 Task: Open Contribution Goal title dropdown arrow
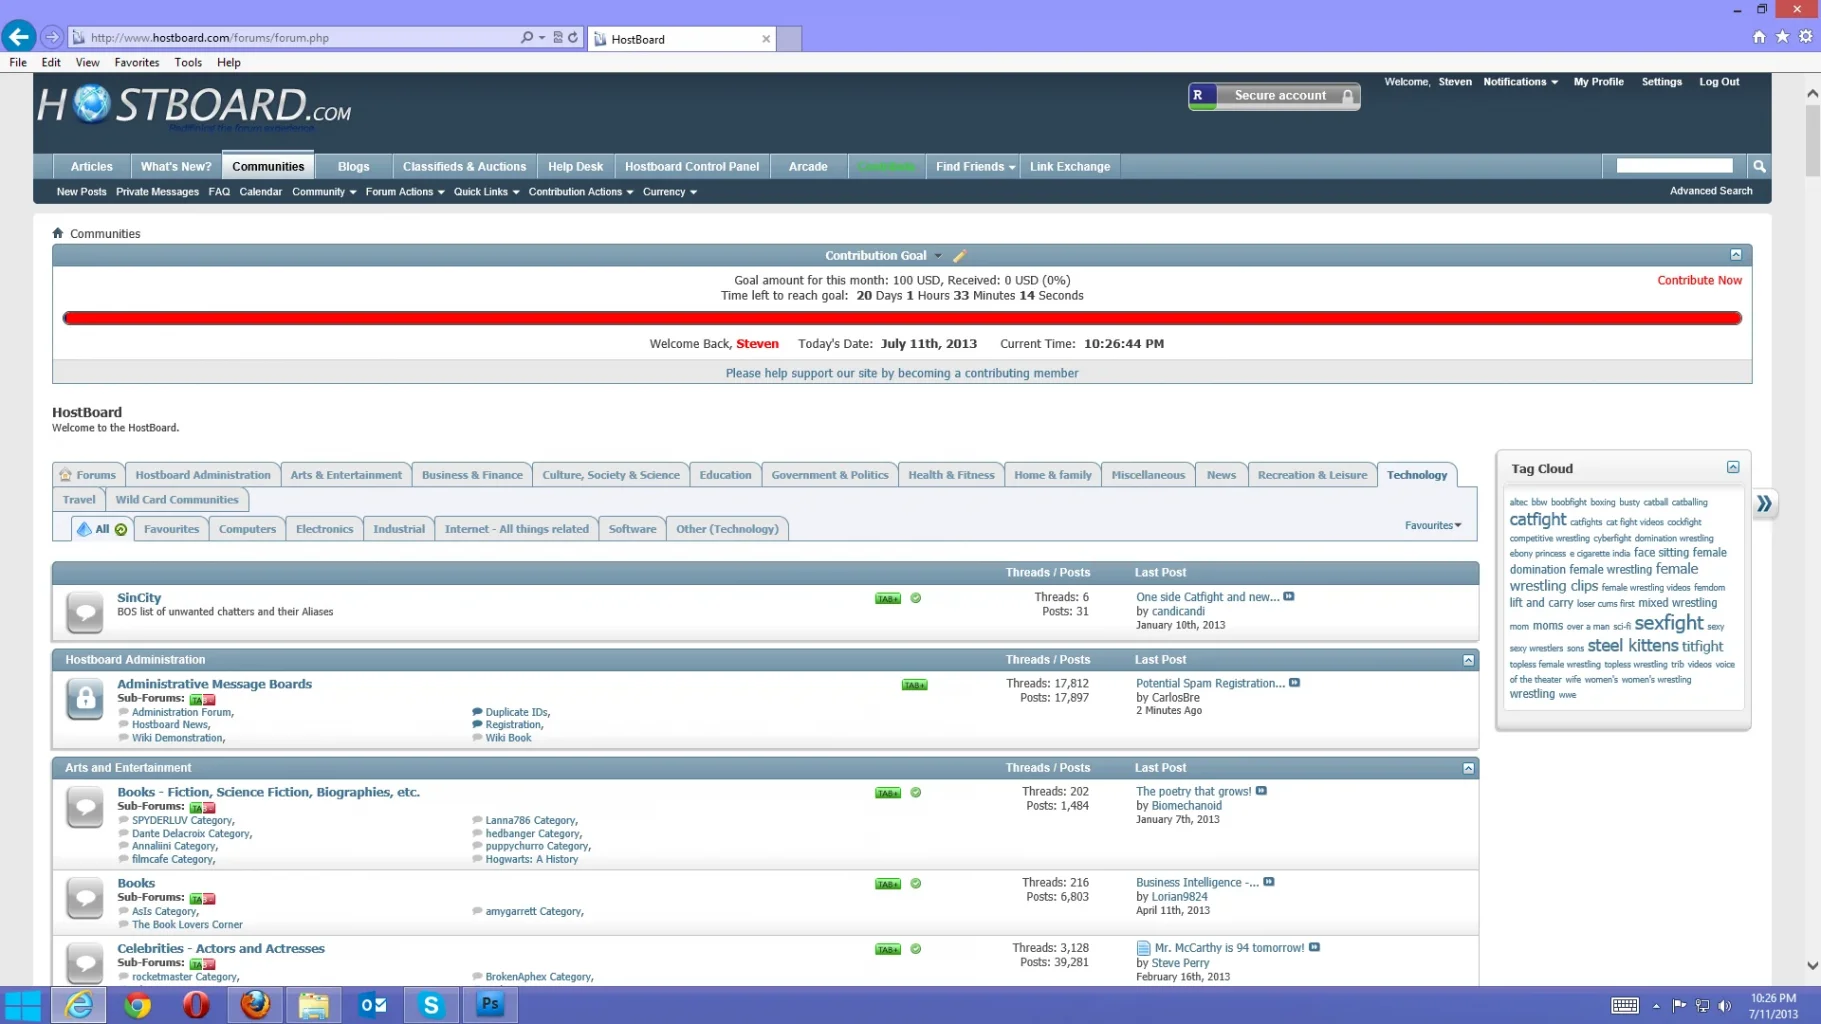(x=938, y=256)
